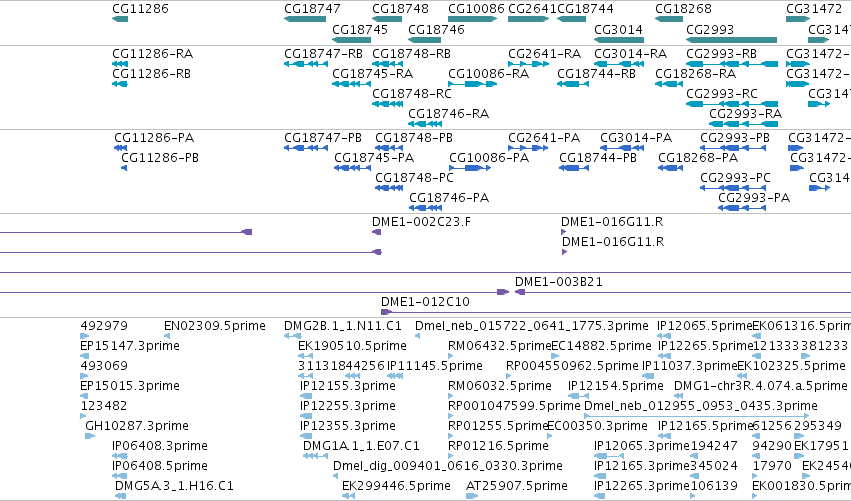Screen dimensions: 851x501
Task: Open EST Dmel_neb_012955_0953_0435.3prime
Action: click(x=701, y=405)
